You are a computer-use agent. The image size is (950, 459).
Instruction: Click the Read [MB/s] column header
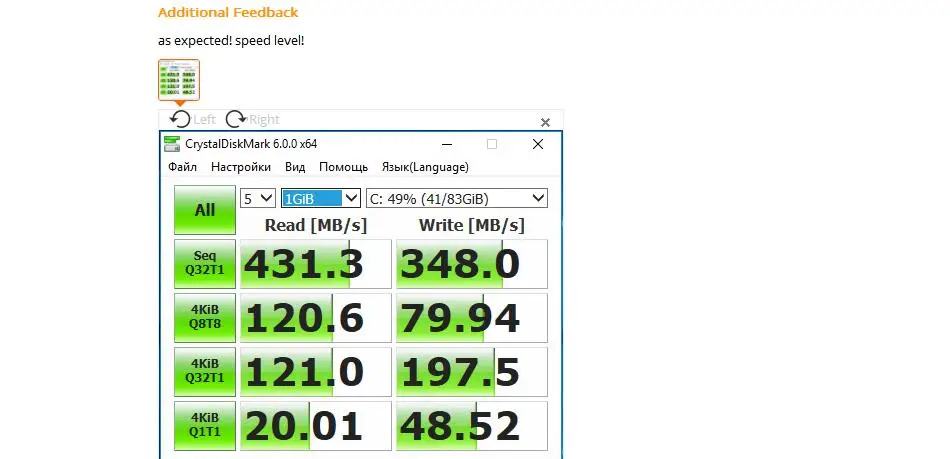click(x=316, y=225)
